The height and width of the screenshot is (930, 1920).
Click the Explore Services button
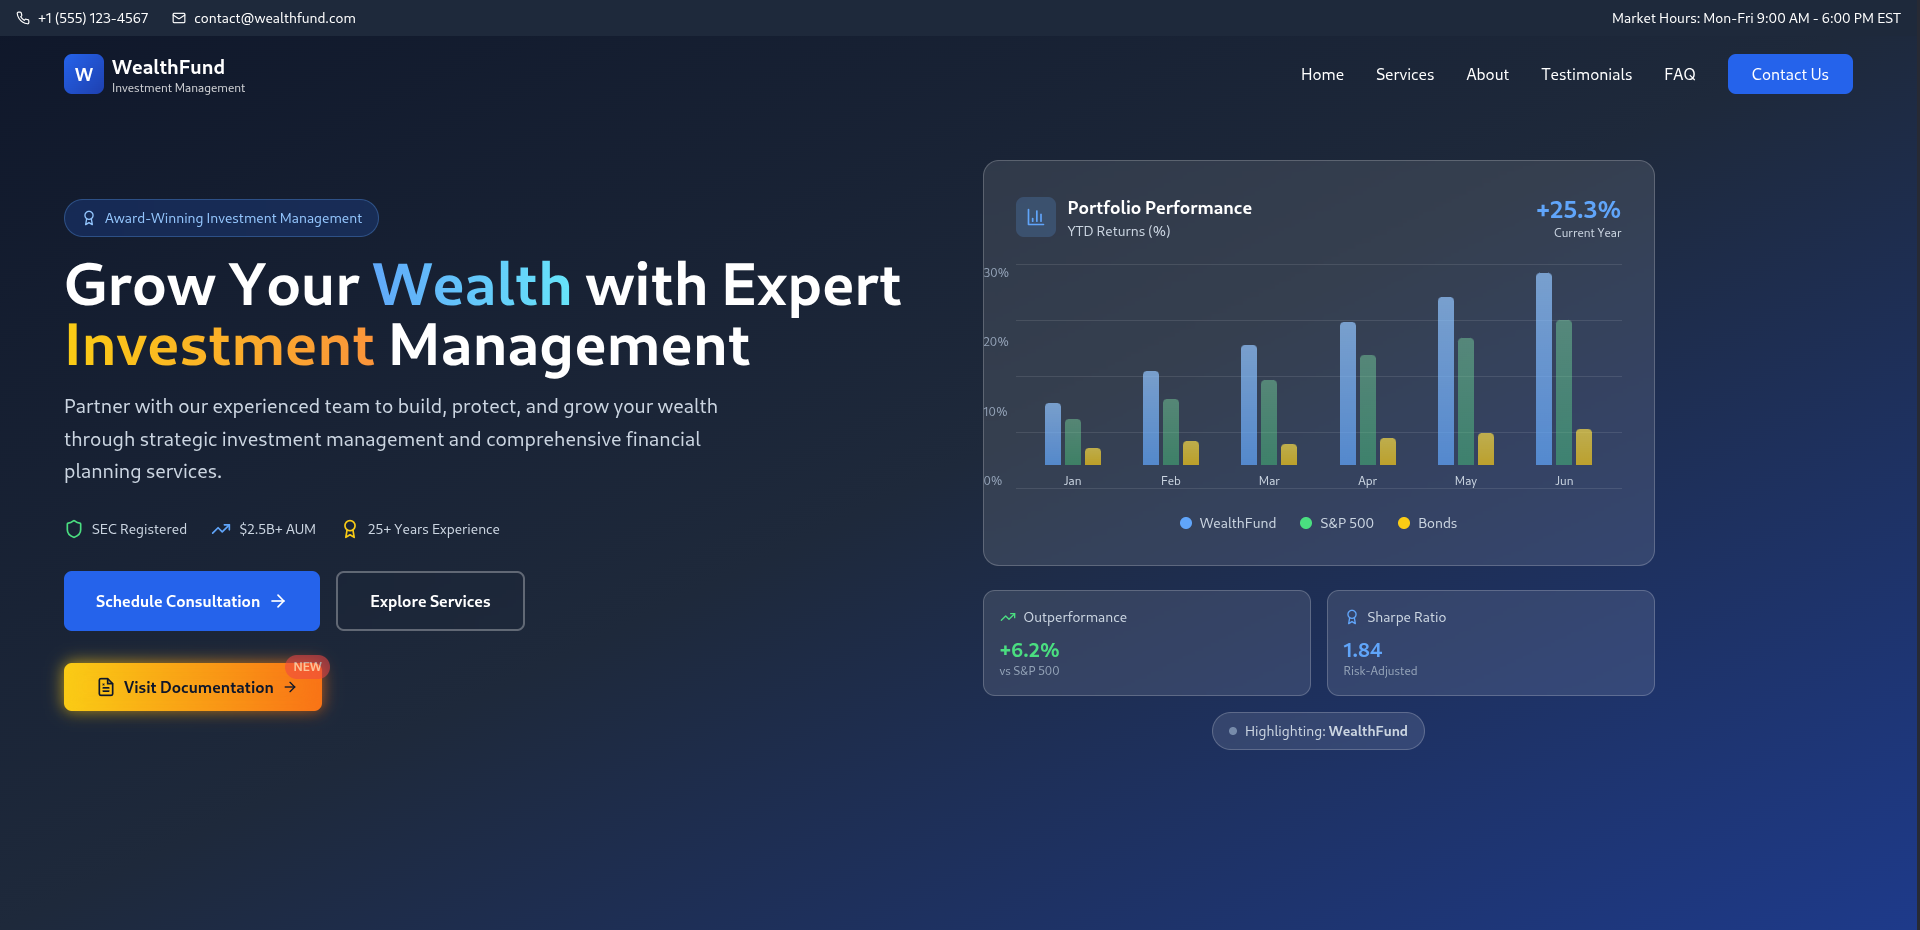pyautogui.click(x=430, y=601)
